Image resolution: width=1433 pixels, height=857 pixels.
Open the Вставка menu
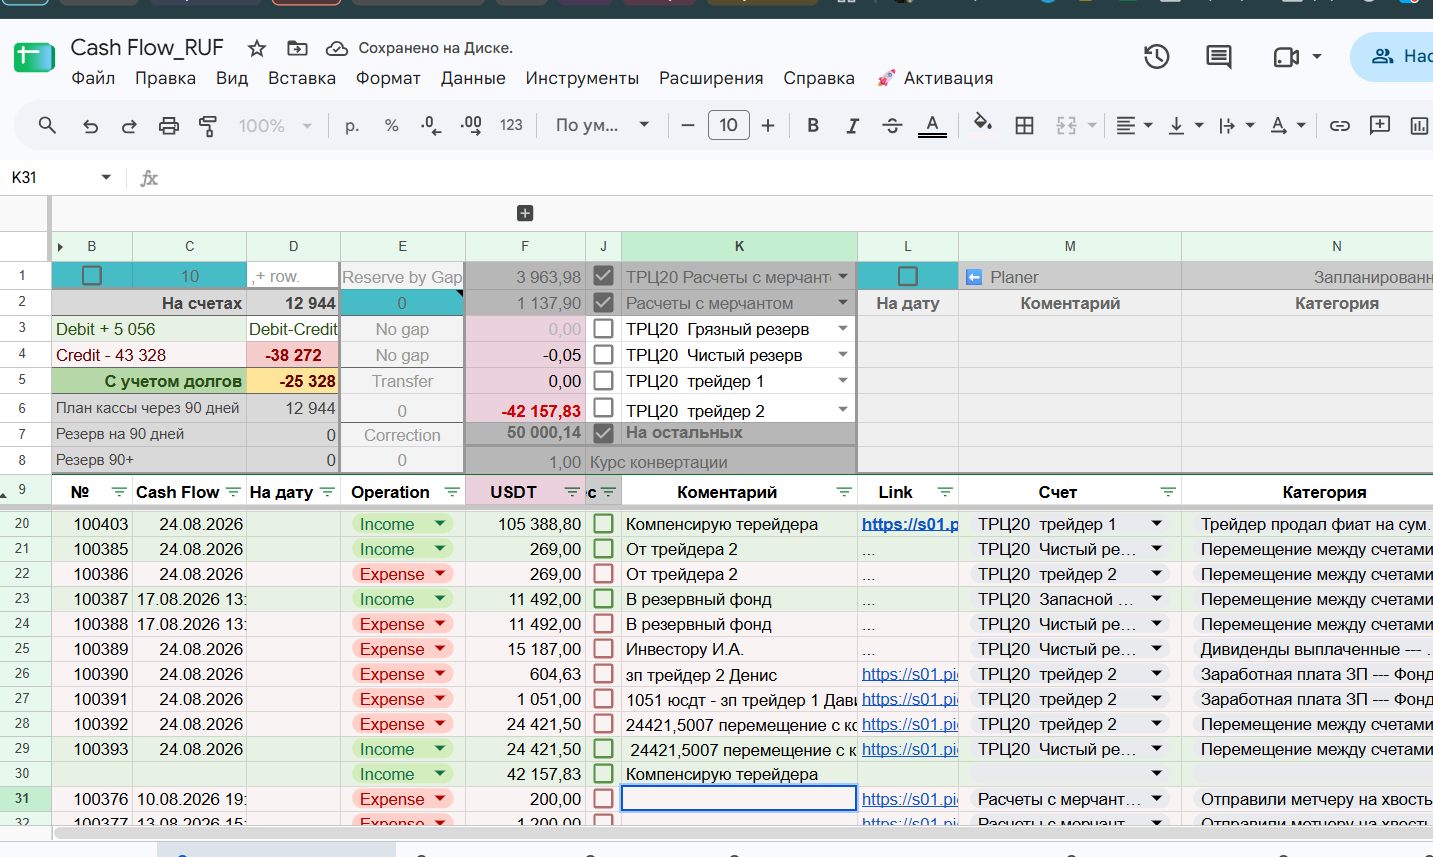(x=302, y=78)
